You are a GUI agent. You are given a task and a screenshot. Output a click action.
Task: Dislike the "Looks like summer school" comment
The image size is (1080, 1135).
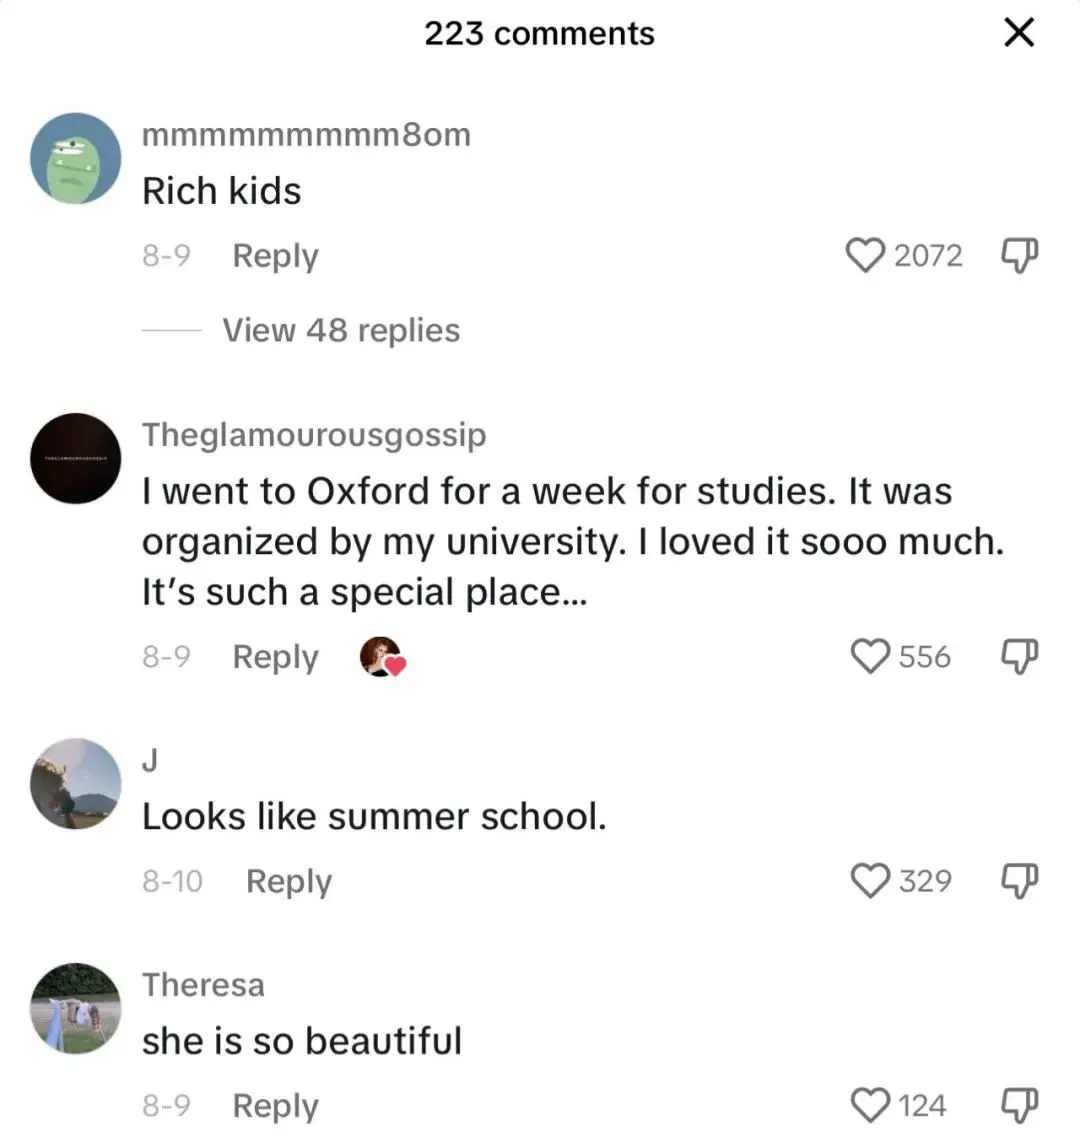pos(1019,881)
